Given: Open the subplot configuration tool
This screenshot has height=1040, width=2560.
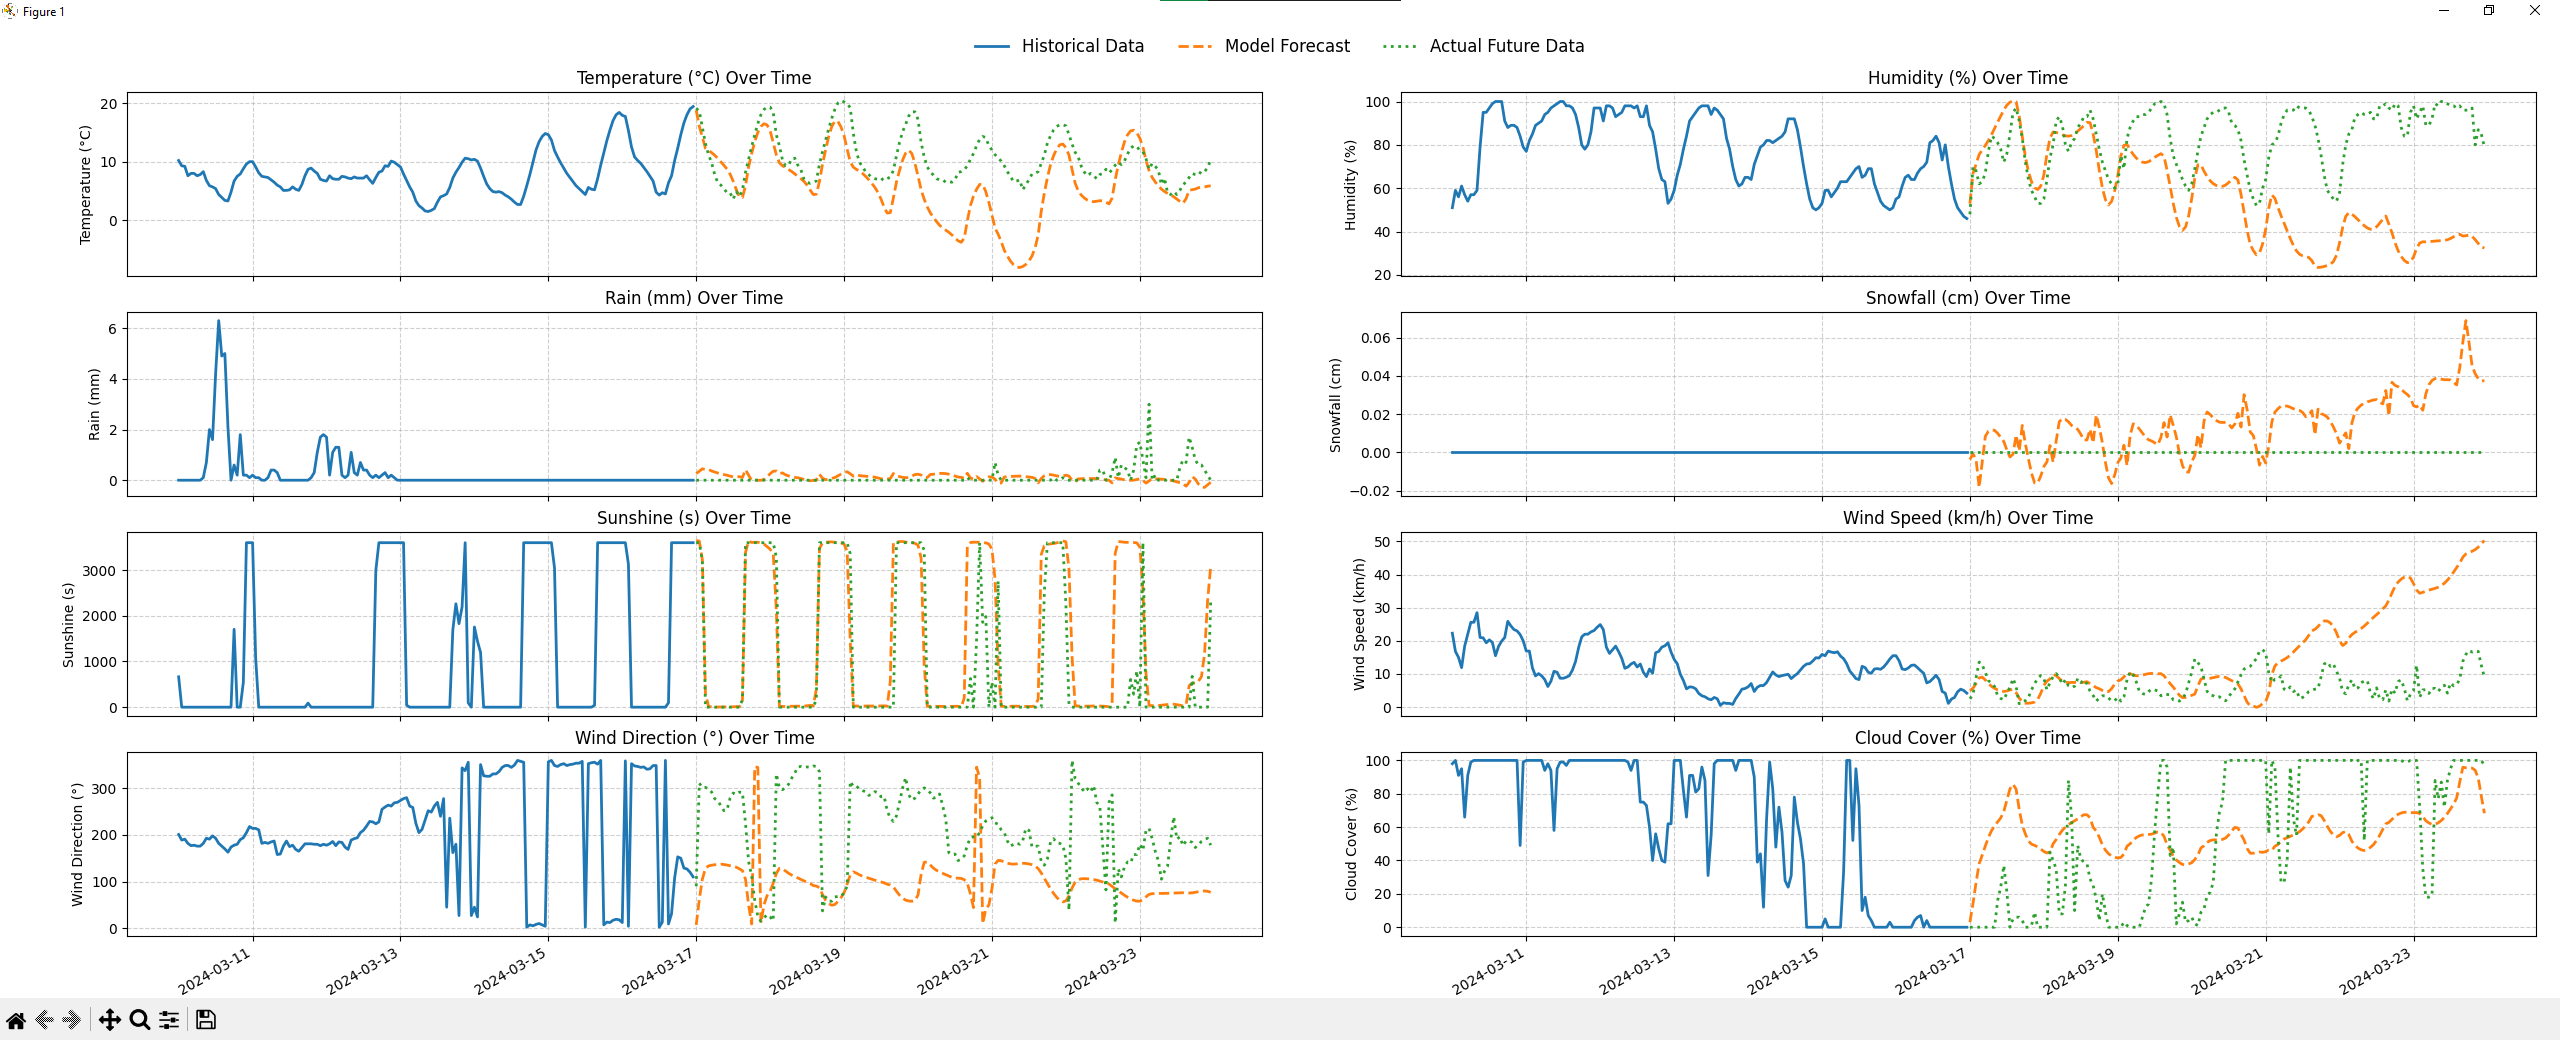Looking at the screenshot, I should tap(169, 1019).
